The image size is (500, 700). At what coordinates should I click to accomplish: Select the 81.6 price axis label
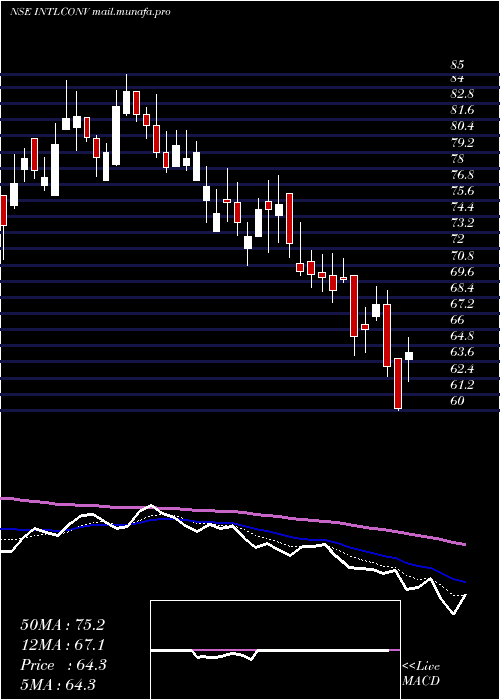[462, 110]
